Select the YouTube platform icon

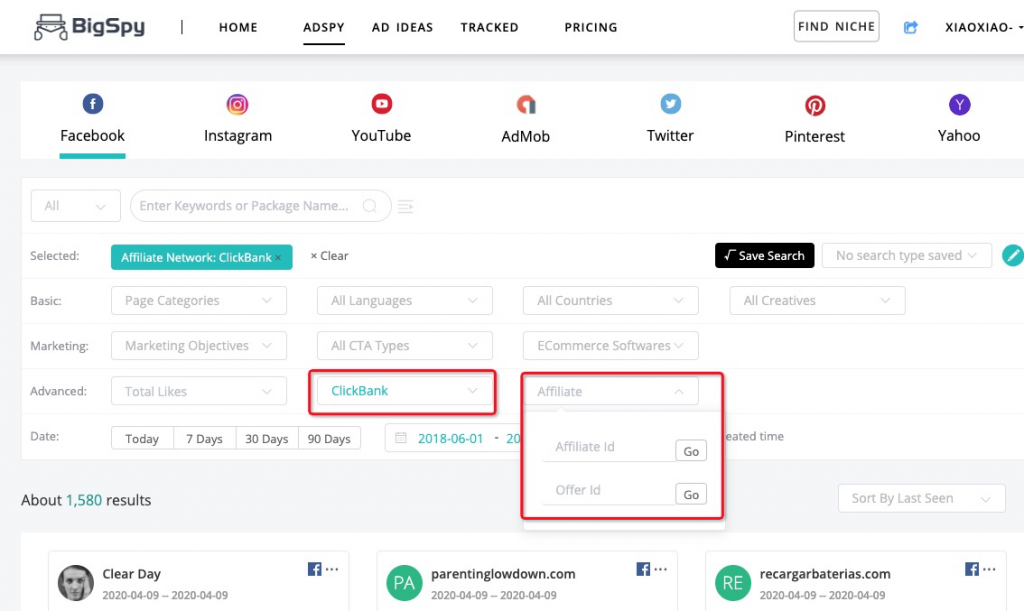pyautogui.click(x=381, y=104)
